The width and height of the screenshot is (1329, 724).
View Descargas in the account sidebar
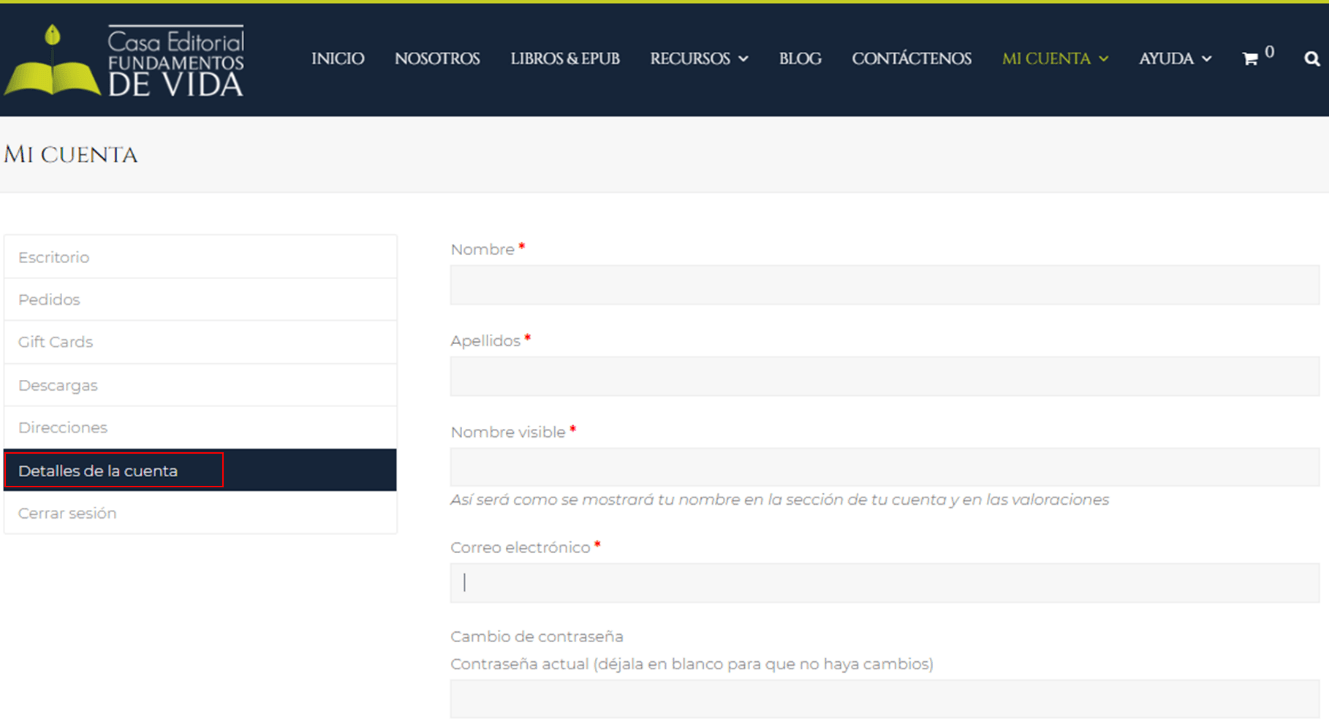point(58,385)
